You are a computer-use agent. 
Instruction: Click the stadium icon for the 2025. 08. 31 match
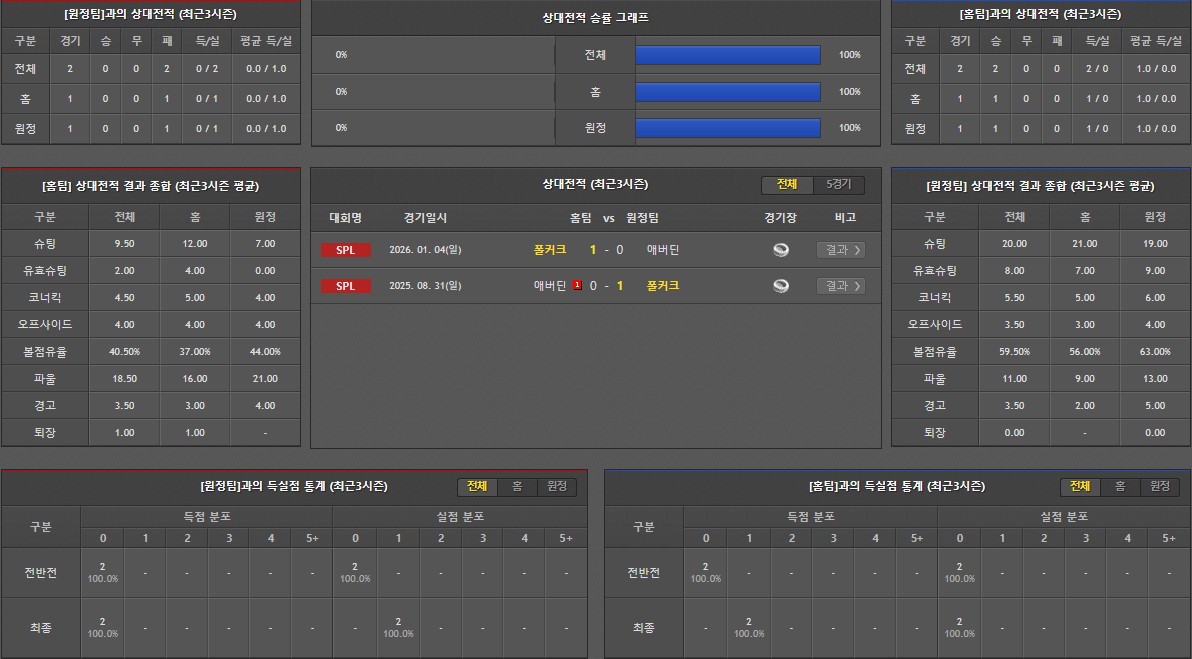click(781, 286)
